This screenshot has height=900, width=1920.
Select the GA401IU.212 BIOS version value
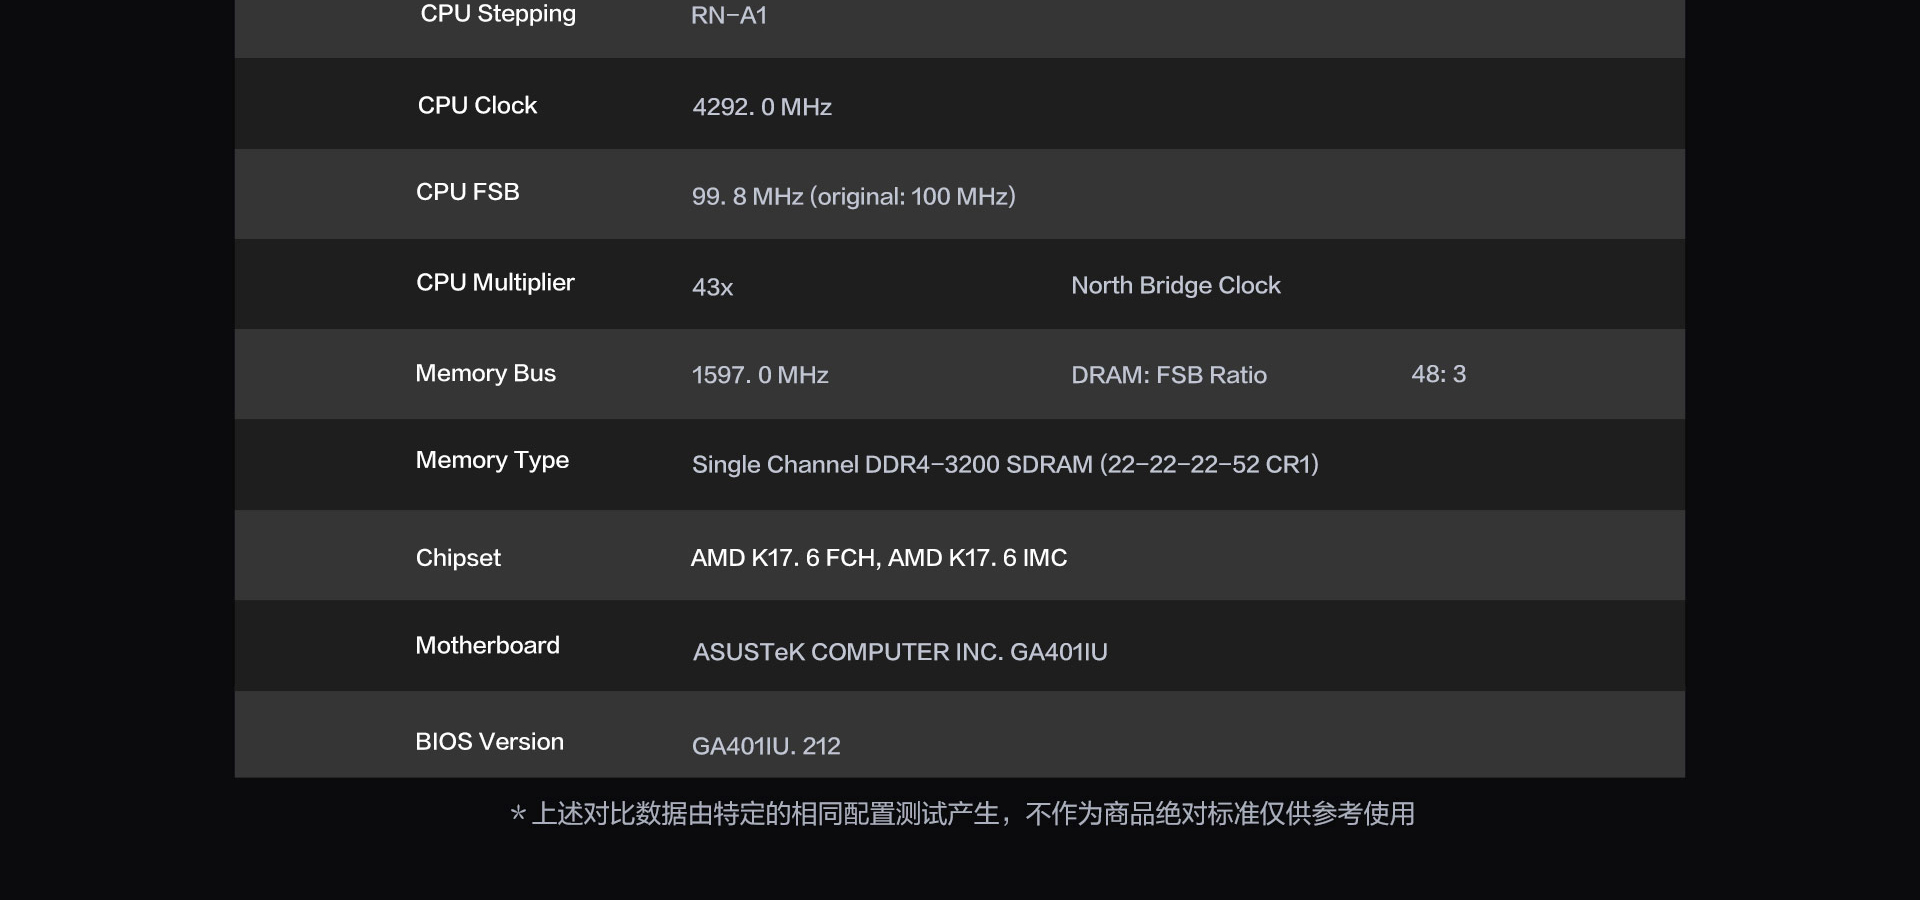pyautogui.click(x=766, y=746)
